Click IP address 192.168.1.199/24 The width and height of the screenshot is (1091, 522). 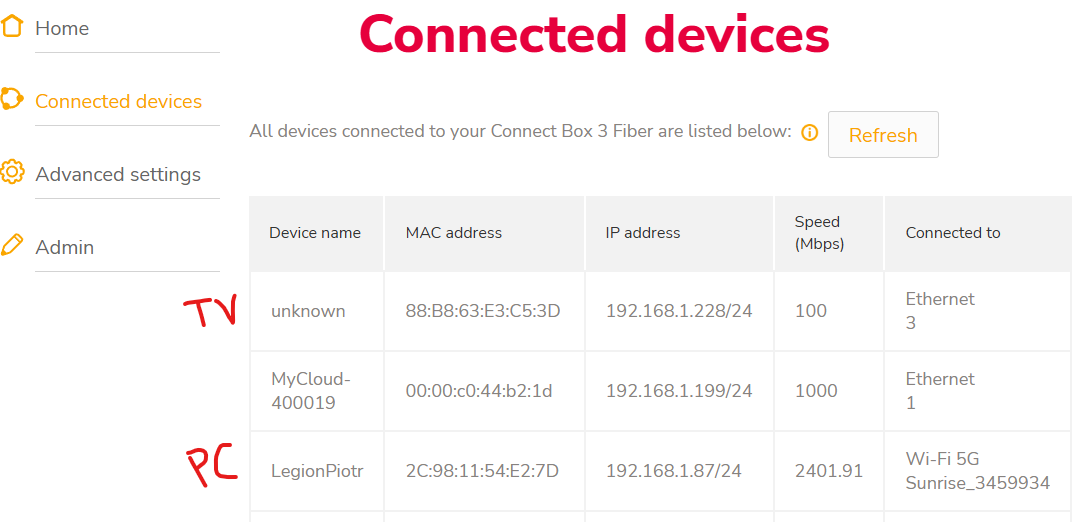[x=679, y=391]
